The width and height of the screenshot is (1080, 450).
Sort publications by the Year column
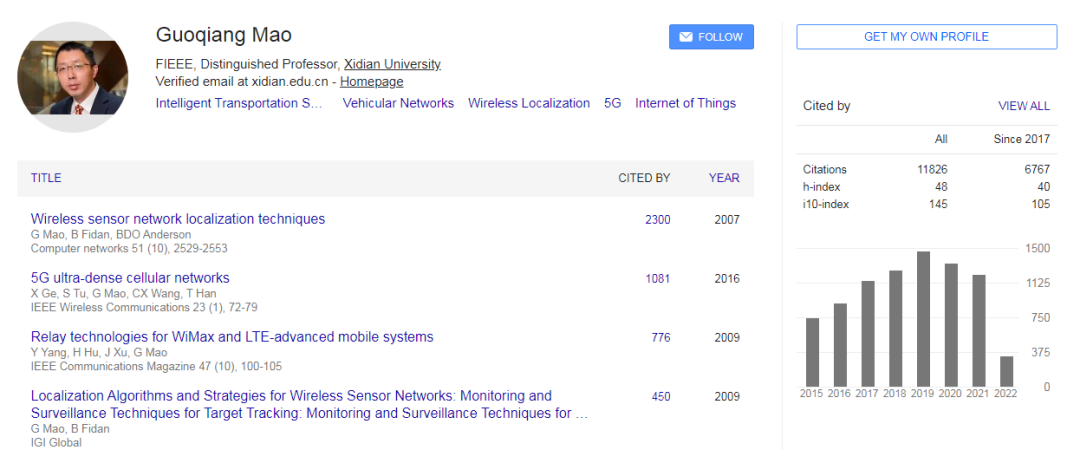pos(724,178)
